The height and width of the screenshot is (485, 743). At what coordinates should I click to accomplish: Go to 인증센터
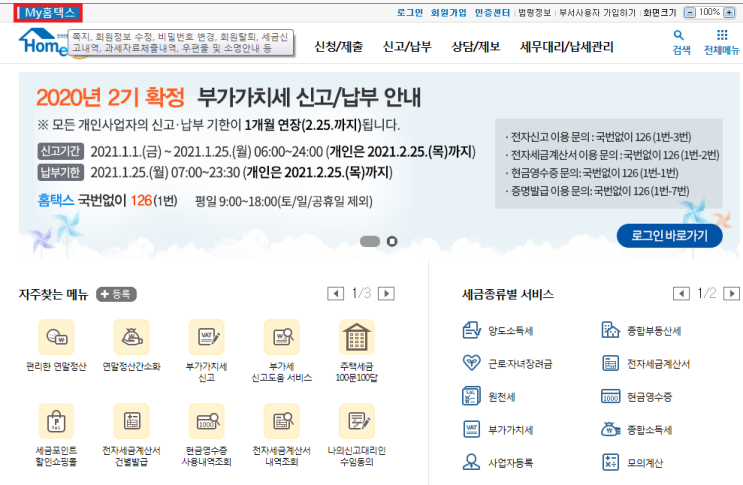[492, 13]
